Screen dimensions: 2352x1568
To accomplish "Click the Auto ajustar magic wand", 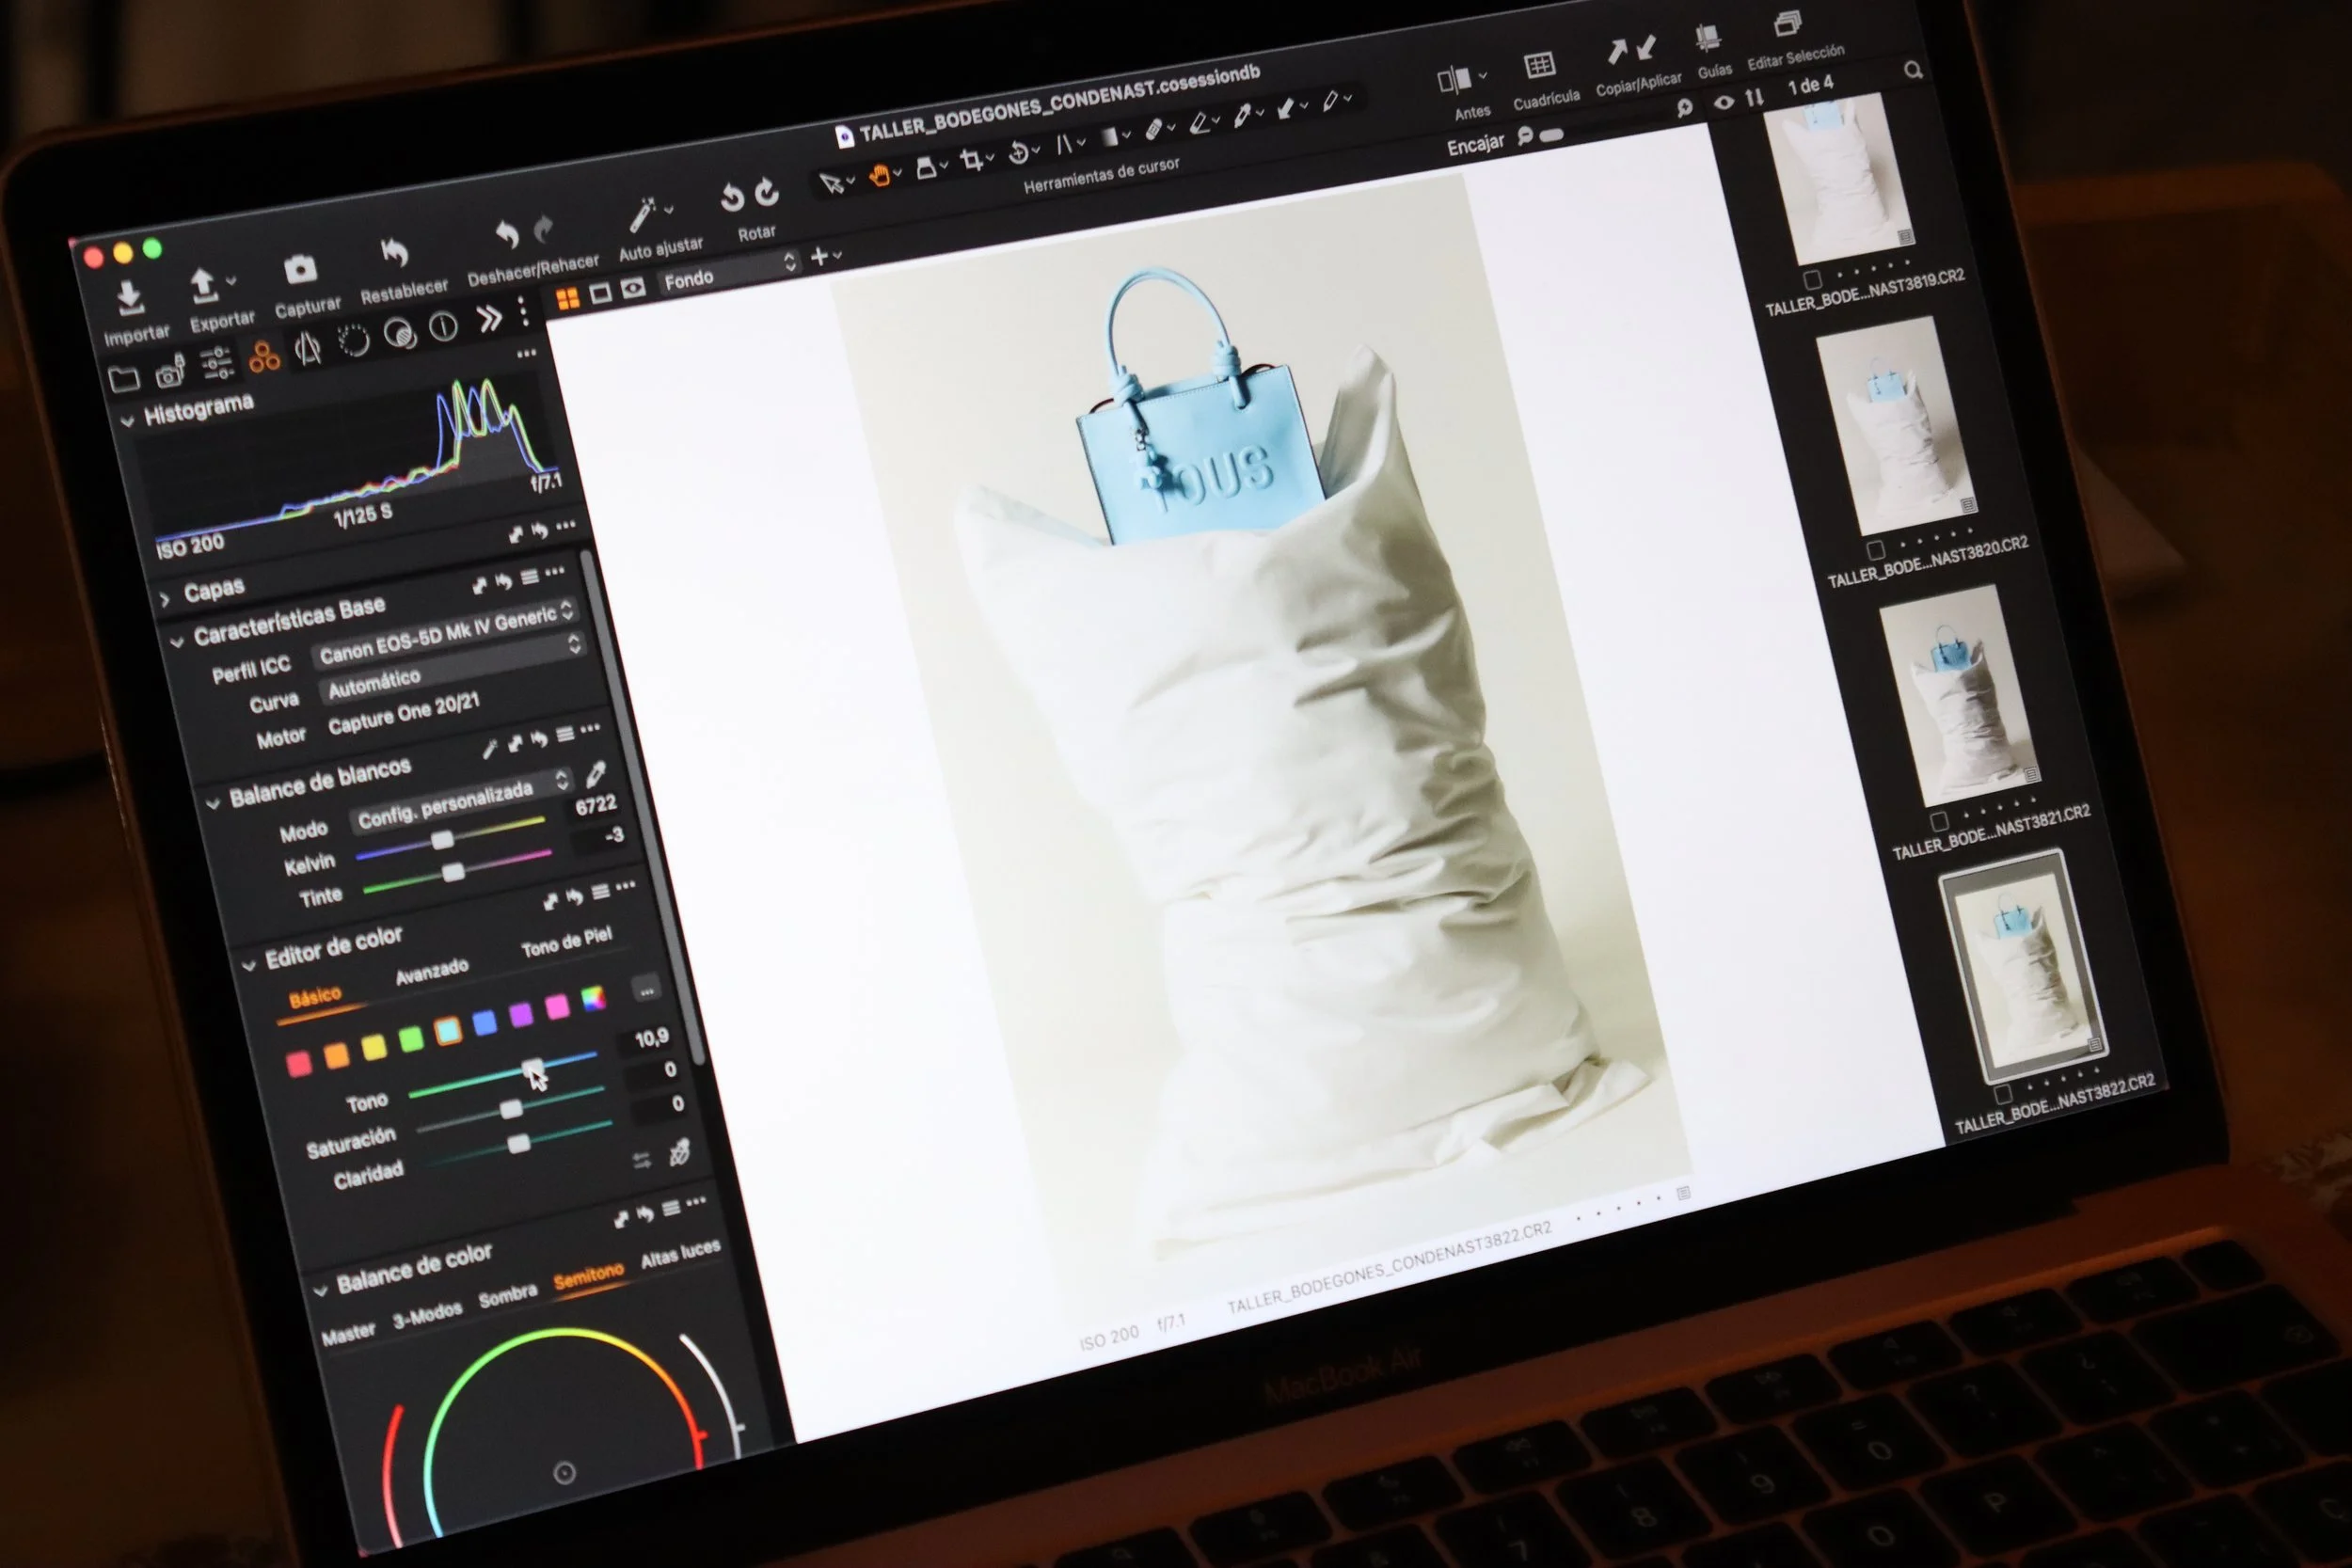I will tap(641, 215).
